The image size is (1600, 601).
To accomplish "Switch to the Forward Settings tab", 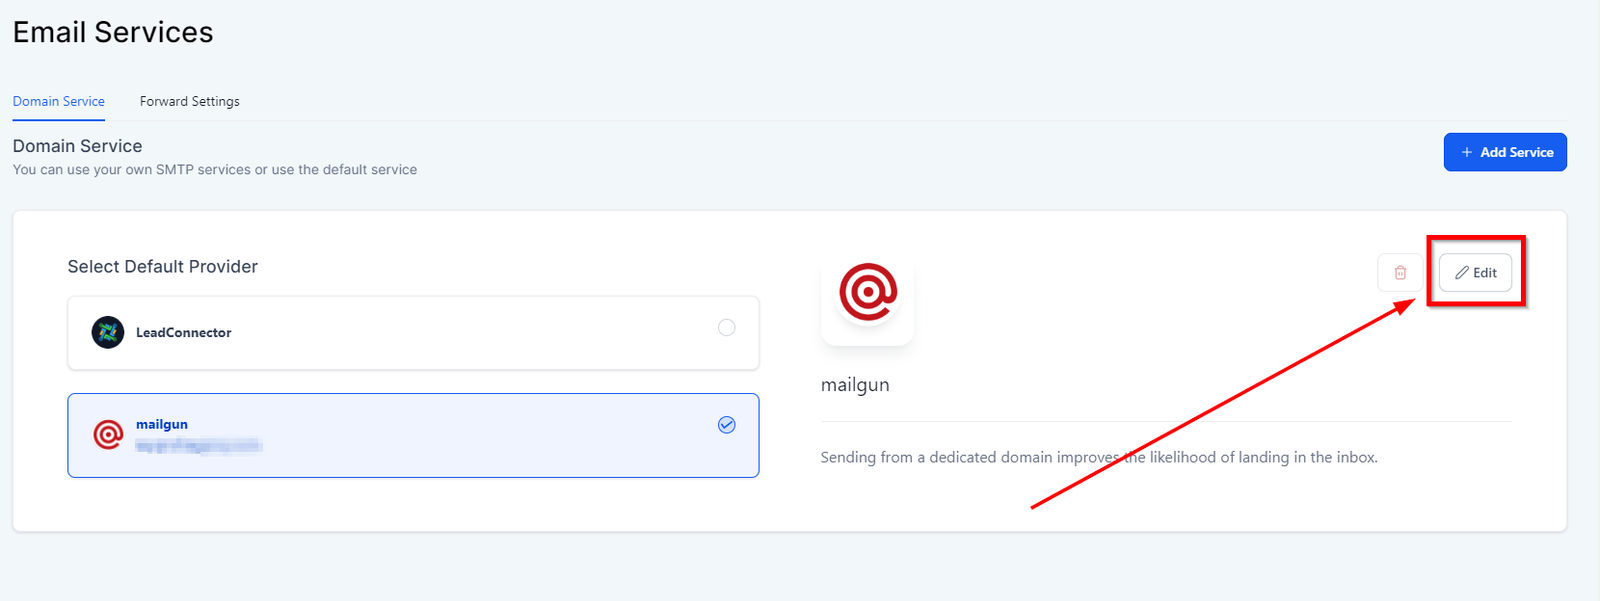I will 189,101.
